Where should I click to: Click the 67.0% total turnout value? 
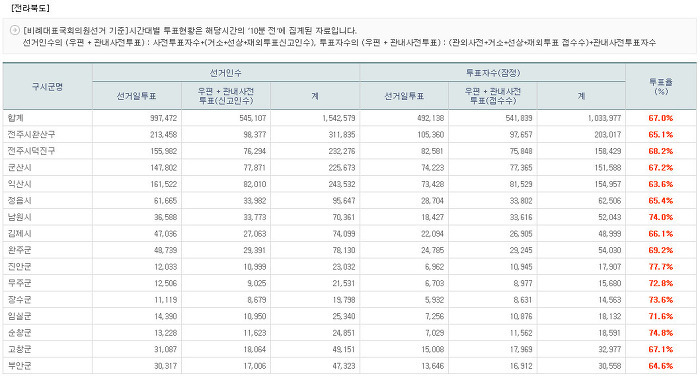coord(661,118)
